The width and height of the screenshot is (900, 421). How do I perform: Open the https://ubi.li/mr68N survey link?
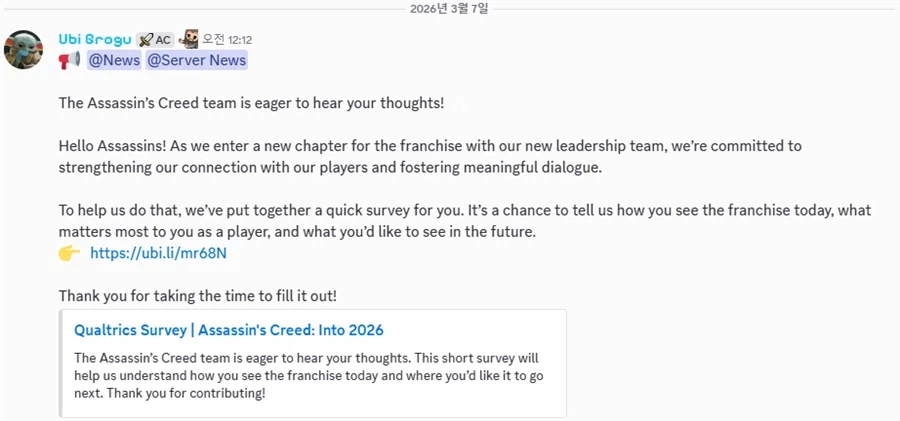[x=158, y=253]
